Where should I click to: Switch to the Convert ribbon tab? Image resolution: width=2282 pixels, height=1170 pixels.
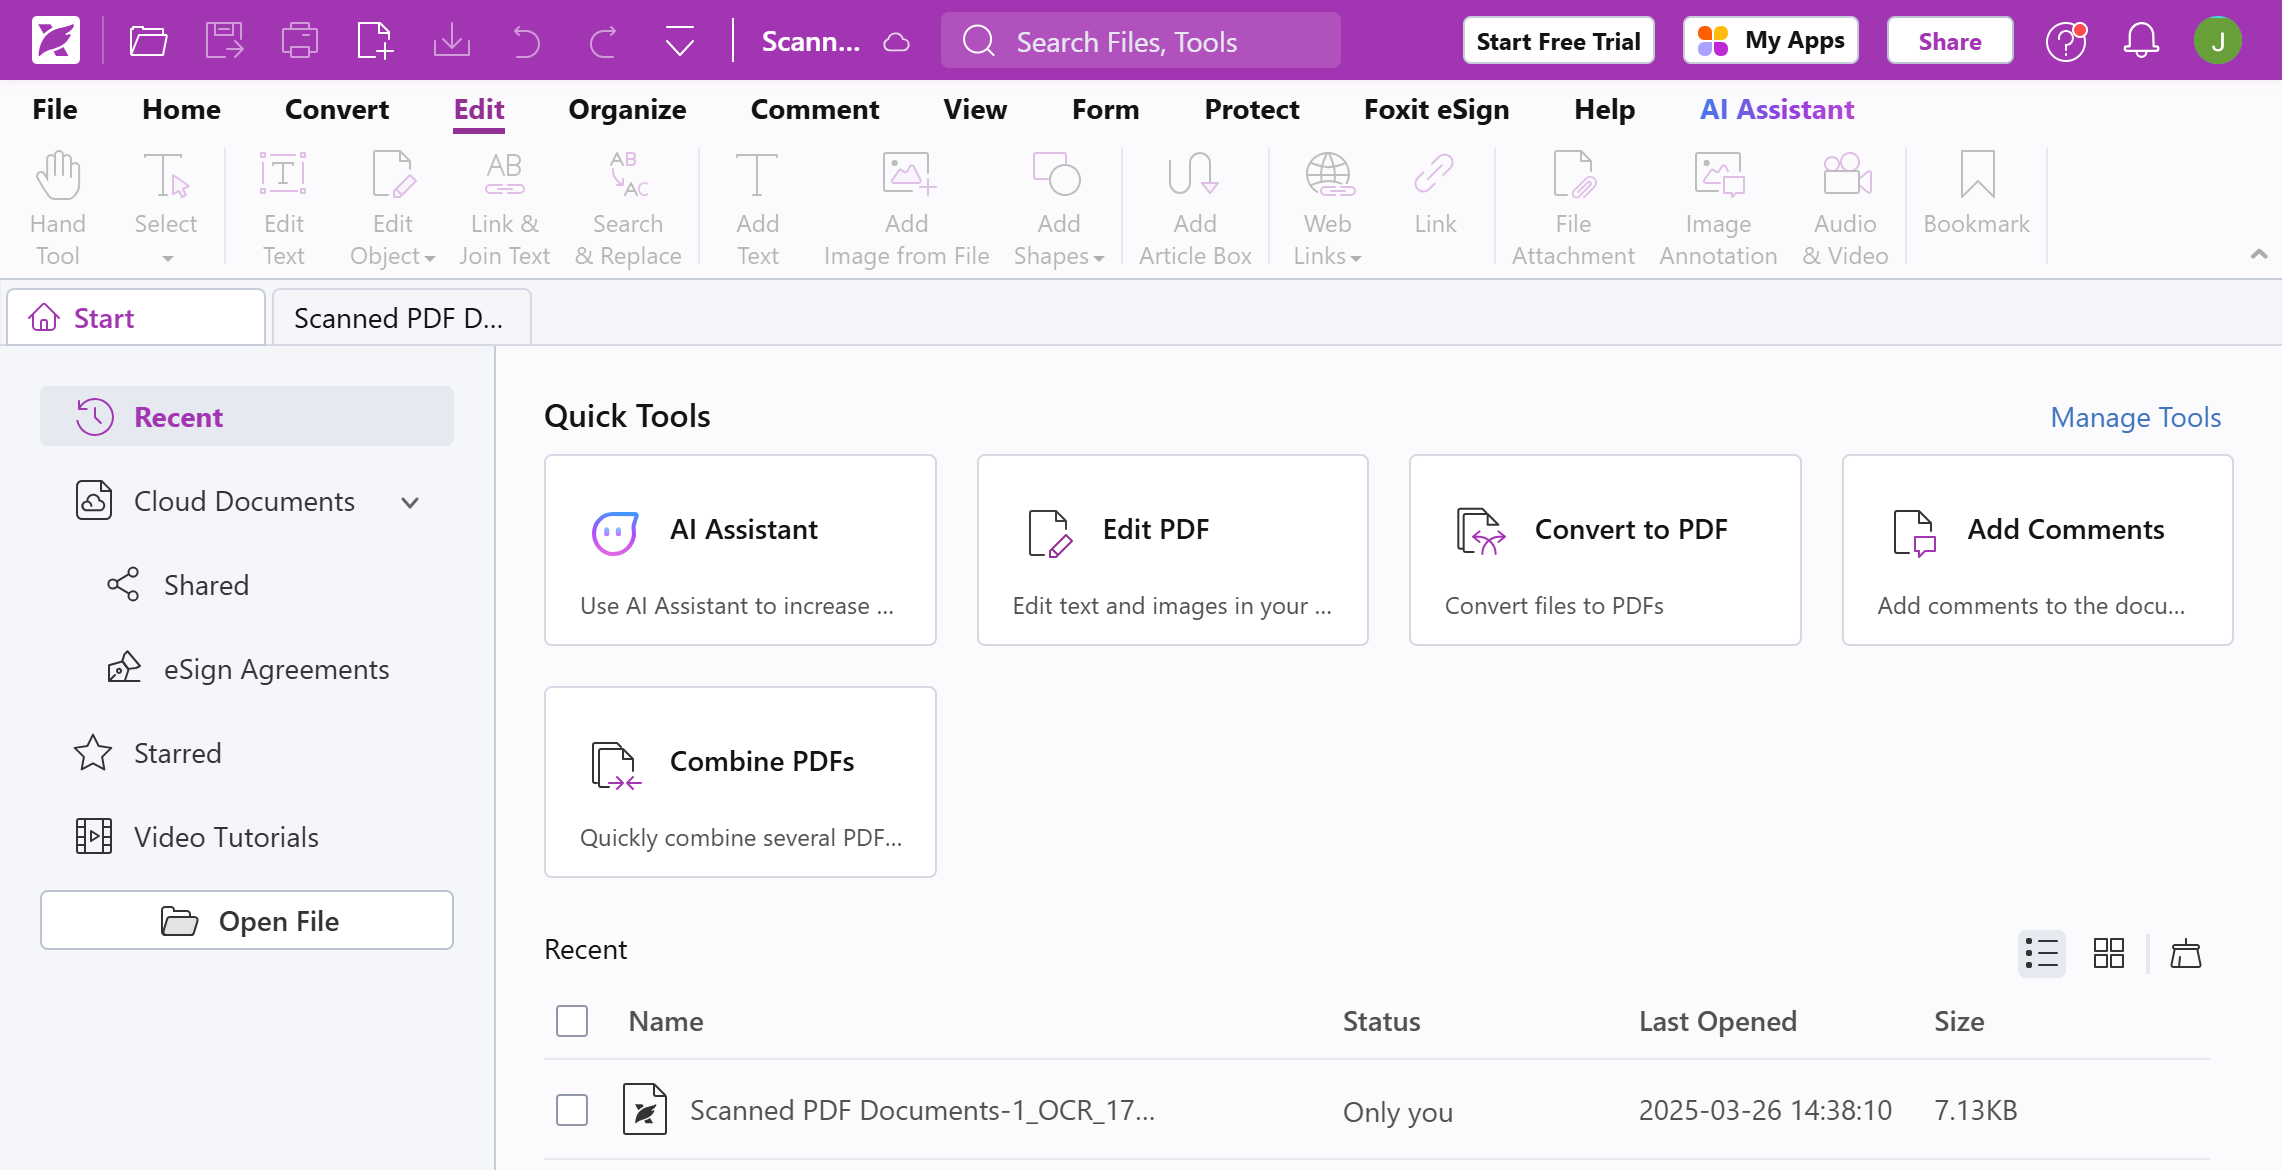pyautogui.click(x=337, y=109)
